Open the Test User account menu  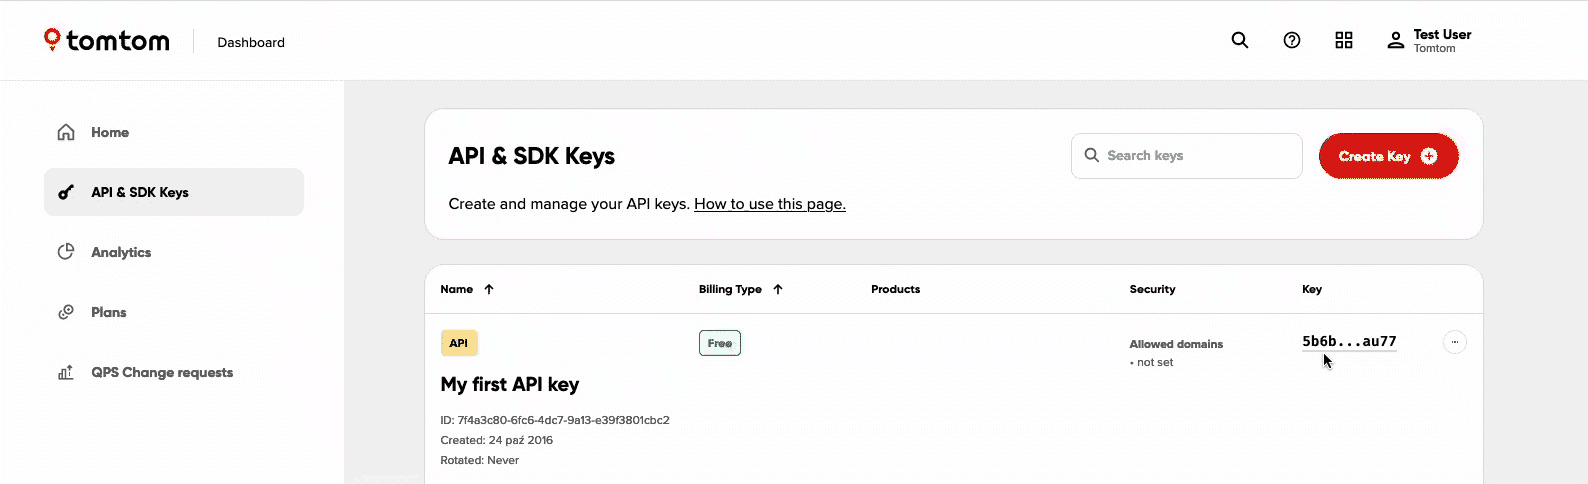pos(1442,41)
